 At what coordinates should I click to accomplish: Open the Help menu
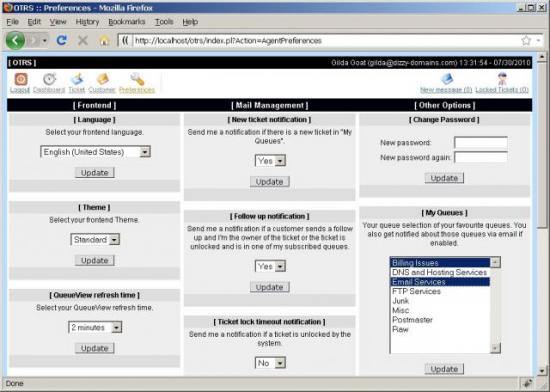[x=190, y=22]
